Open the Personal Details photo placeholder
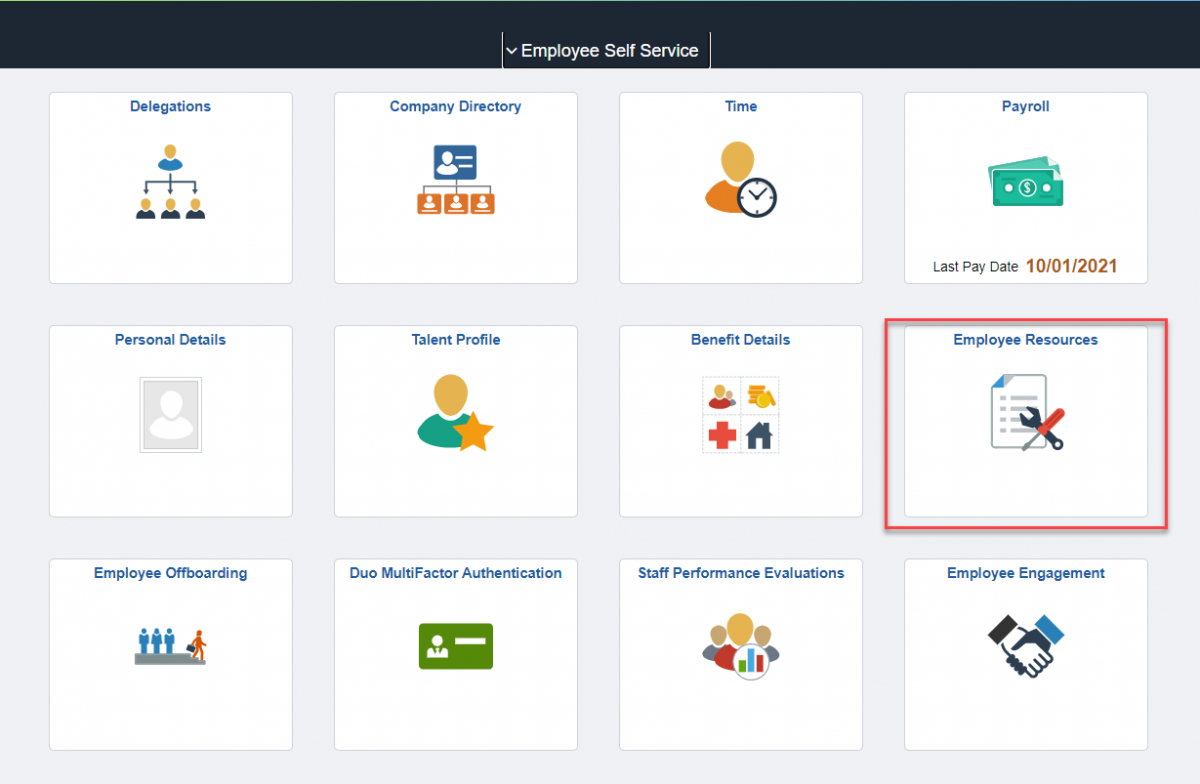Image resolution: width=1200 pixels, height=784 pixels. [171, 414]
